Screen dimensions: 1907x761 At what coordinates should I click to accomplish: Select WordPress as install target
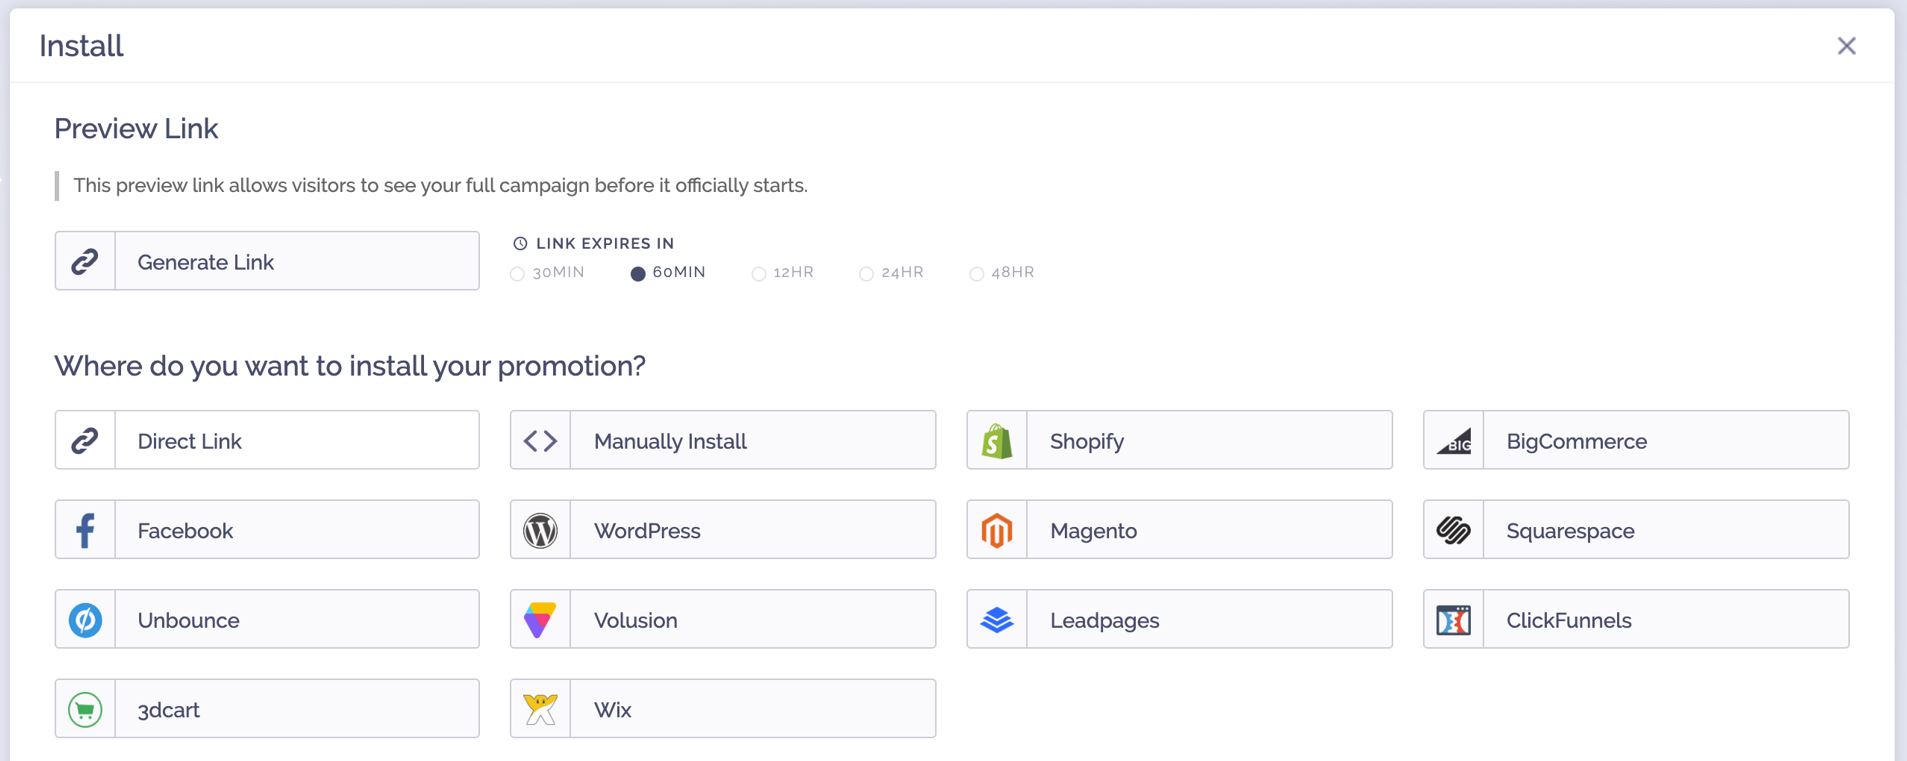(723, 530)
